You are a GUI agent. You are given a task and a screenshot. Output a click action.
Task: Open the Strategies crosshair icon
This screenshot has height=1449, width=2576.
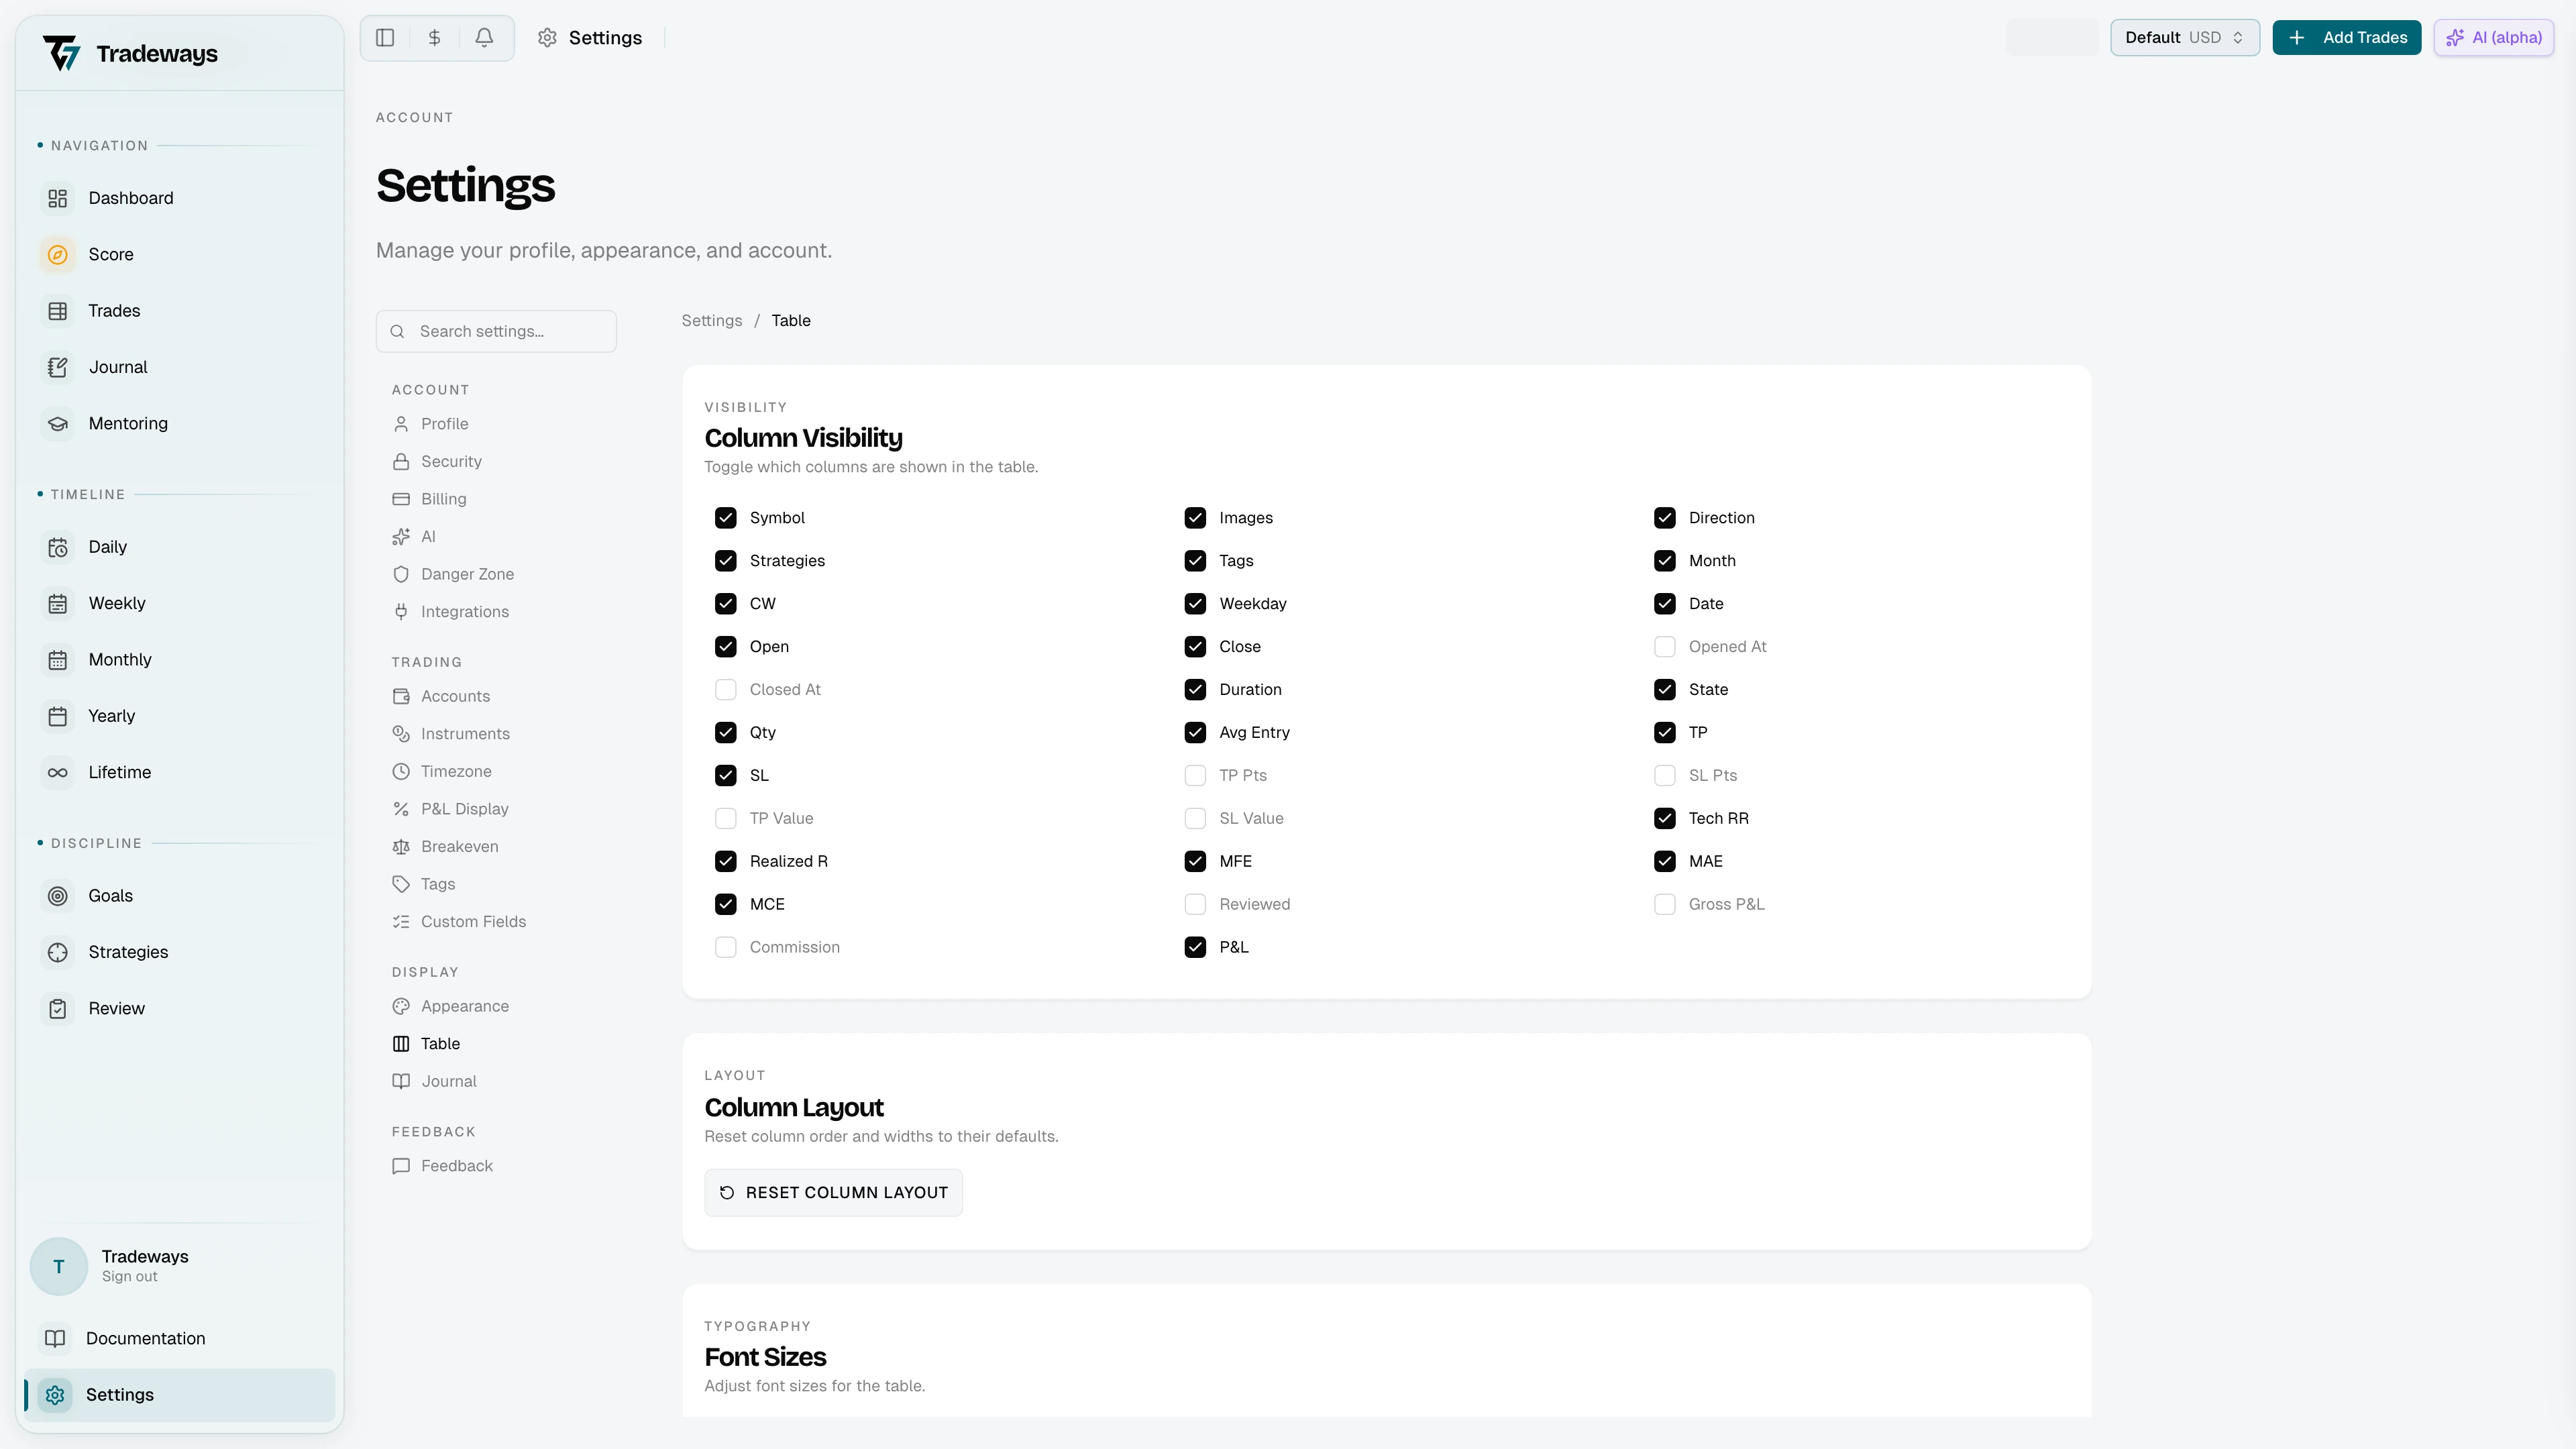click(x=58, y=953)
